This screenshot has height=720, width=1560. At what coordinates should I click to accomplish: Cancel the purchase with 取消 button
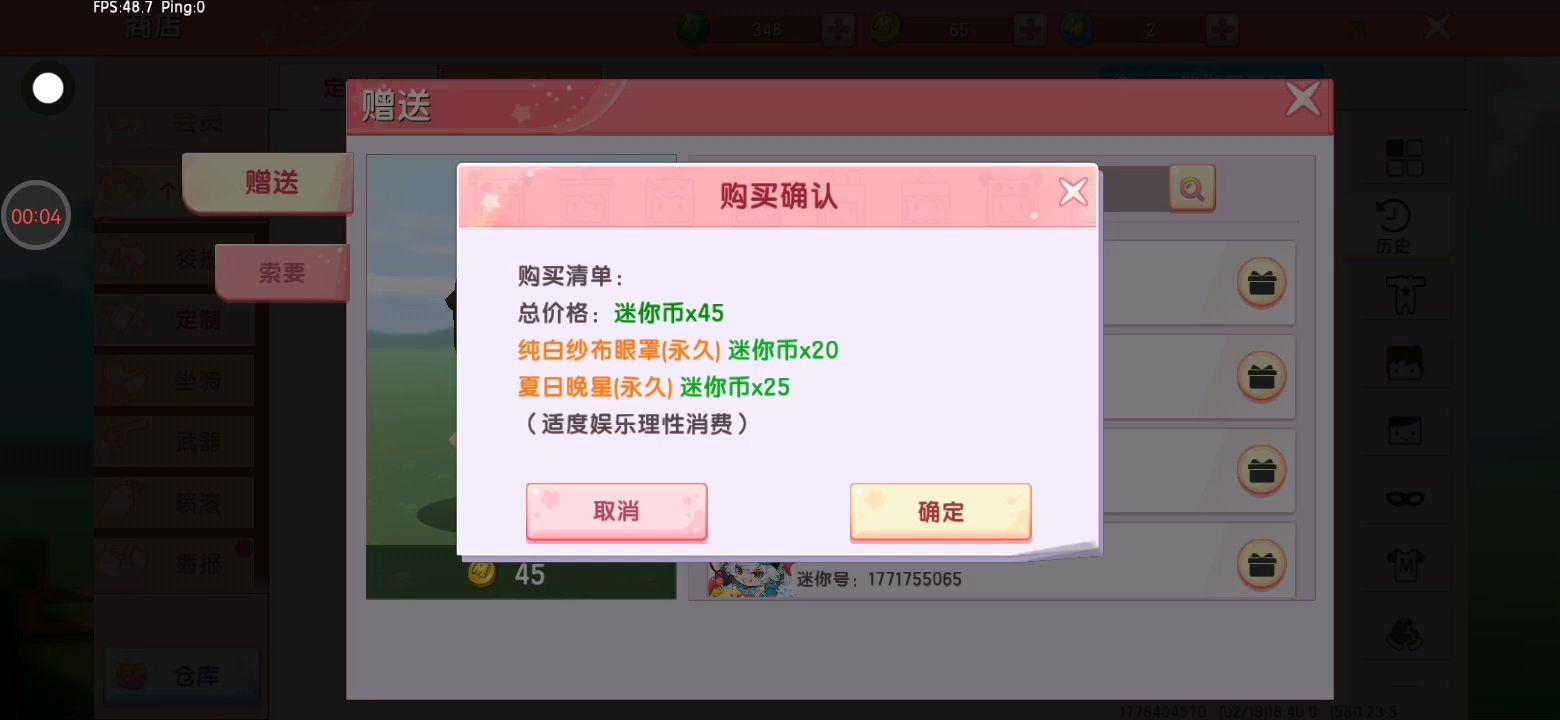(616, 511)
